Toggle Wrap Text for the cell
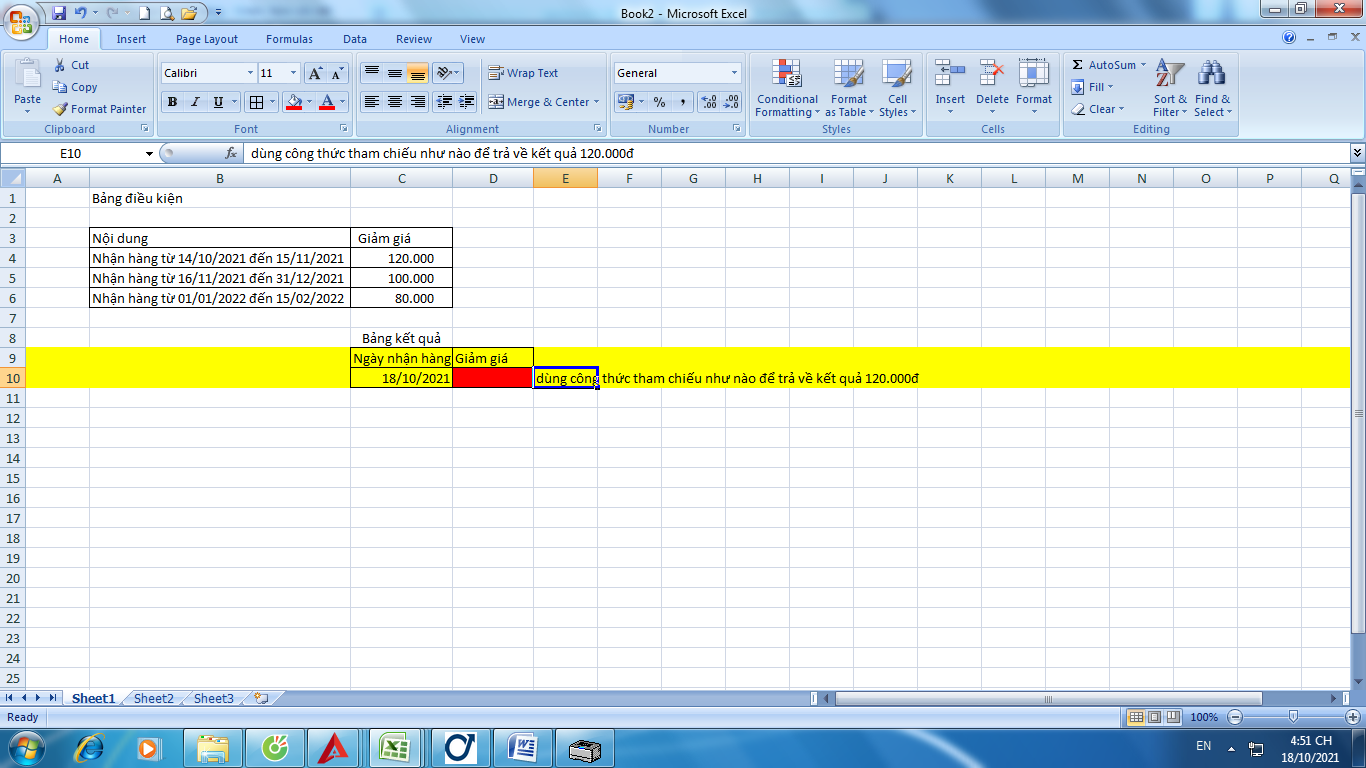This screenshot has height=768, width=1366. pos(523,73)
